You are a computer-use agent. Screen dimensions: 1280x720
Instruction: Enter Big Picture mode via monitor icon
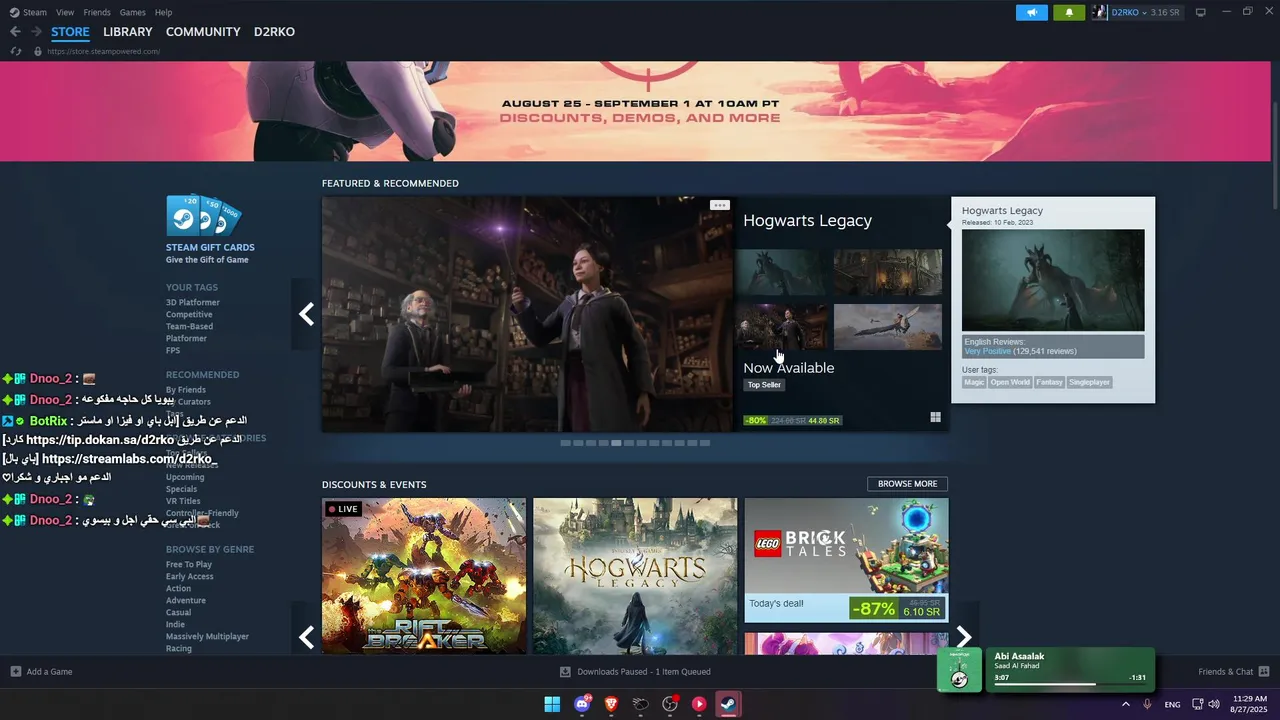click(x=1201, y=12)
